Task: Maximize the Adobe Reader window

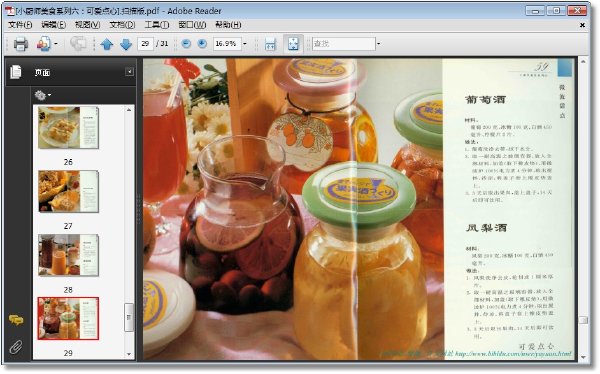Action: coord(556,11)
